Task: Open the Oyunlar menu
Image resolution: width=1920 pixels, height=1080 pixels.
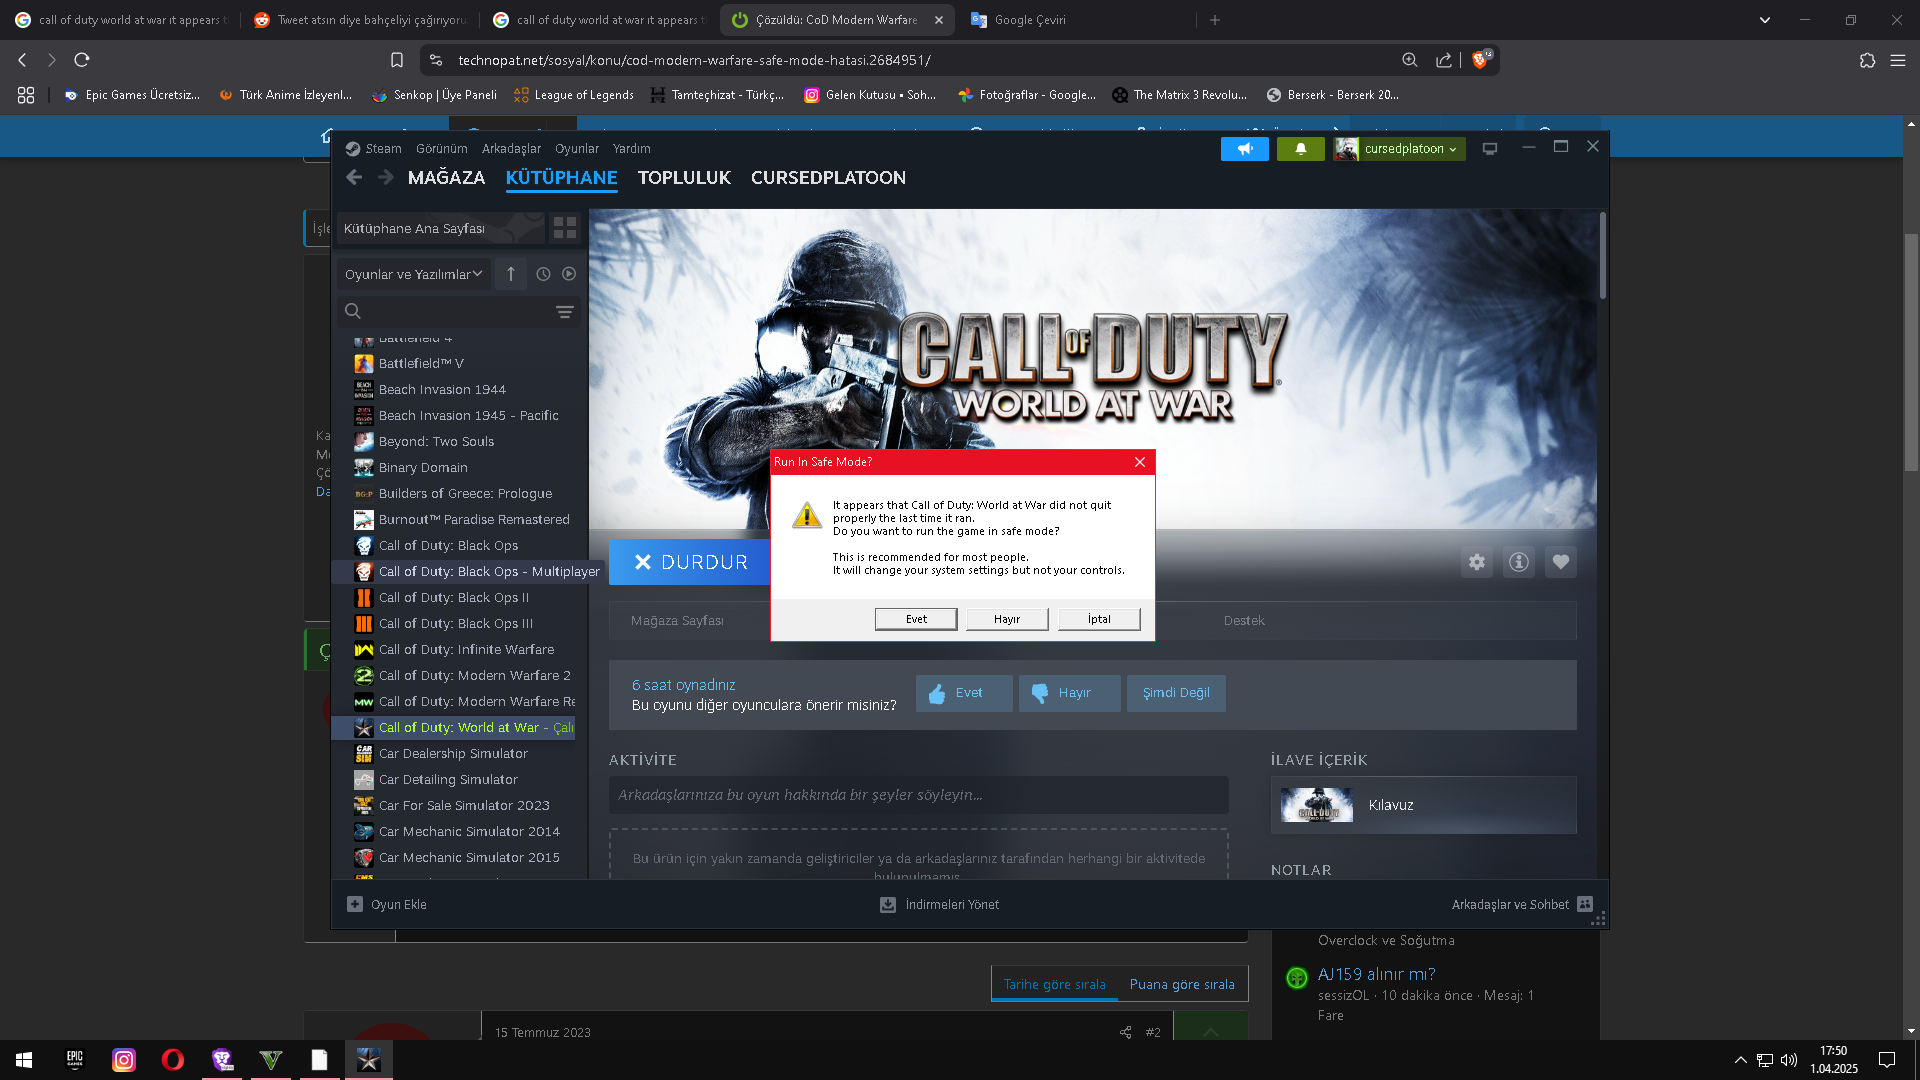Action: click(577, 149)
